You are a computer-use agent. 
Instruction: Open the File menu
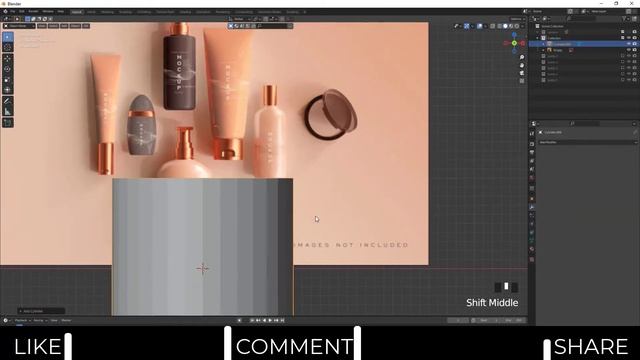13,11
